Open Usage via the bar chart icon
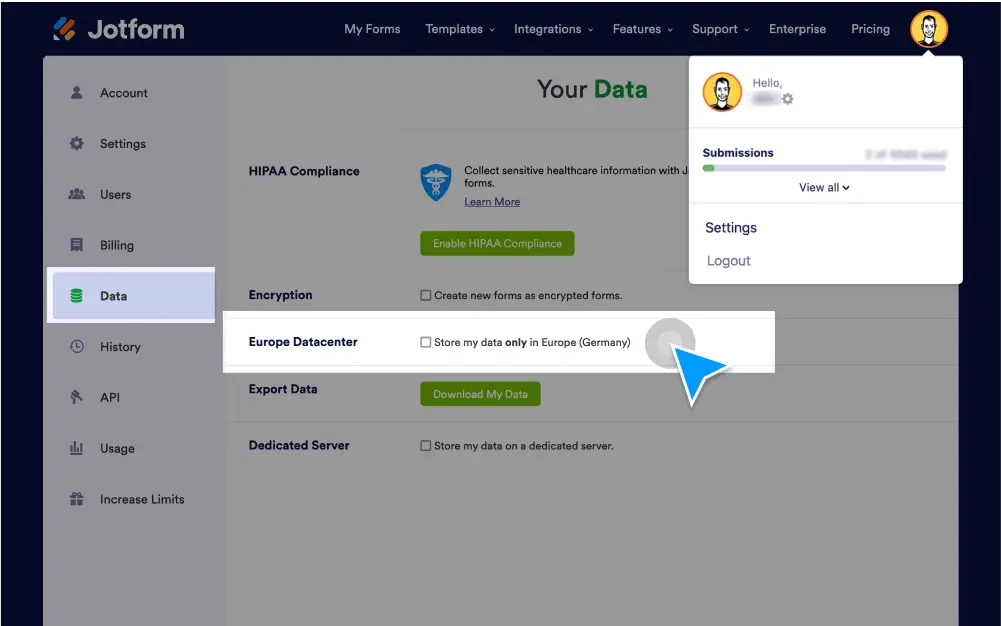This screenshot has height=626, width=1001. point(76,448)
